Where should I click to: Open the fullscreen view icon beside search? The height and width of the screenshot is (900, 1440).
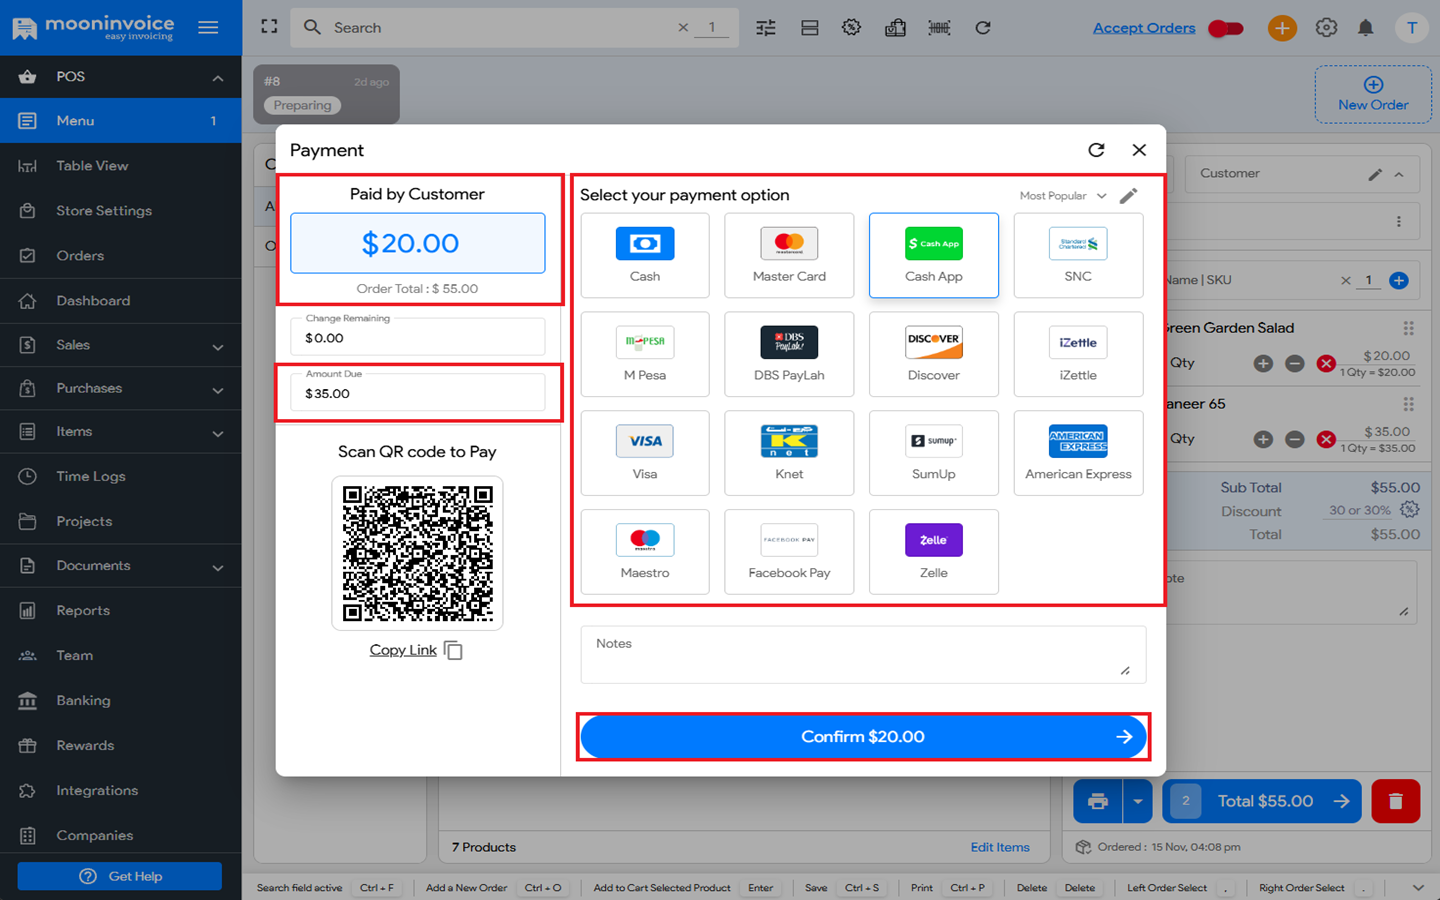[268, 27]
